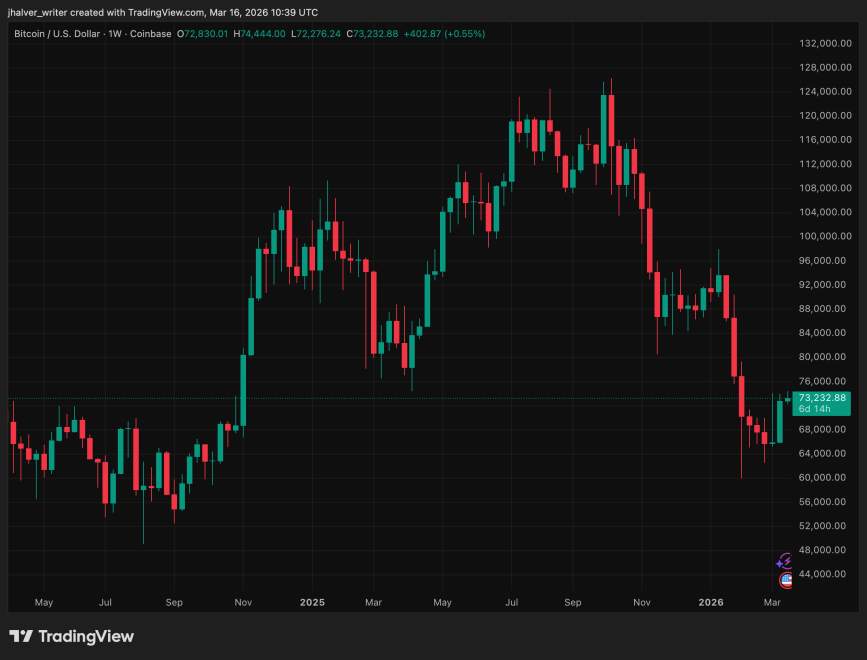The image size is (867, 660).
Task: Select the open value O72,830.01 in the legend
Action: (x=204, y=33)
